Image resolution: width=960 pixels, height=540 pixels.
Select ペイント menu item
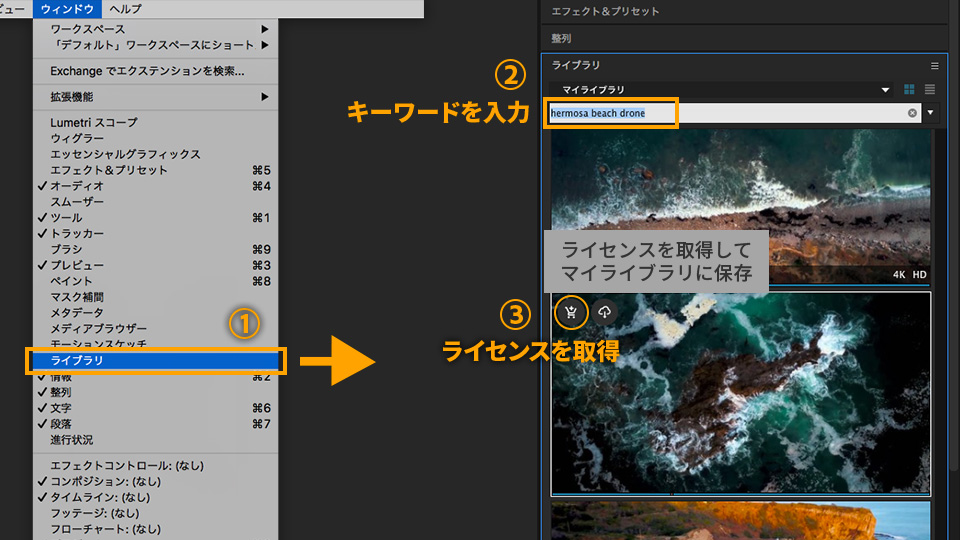click(x=156, y=282)
